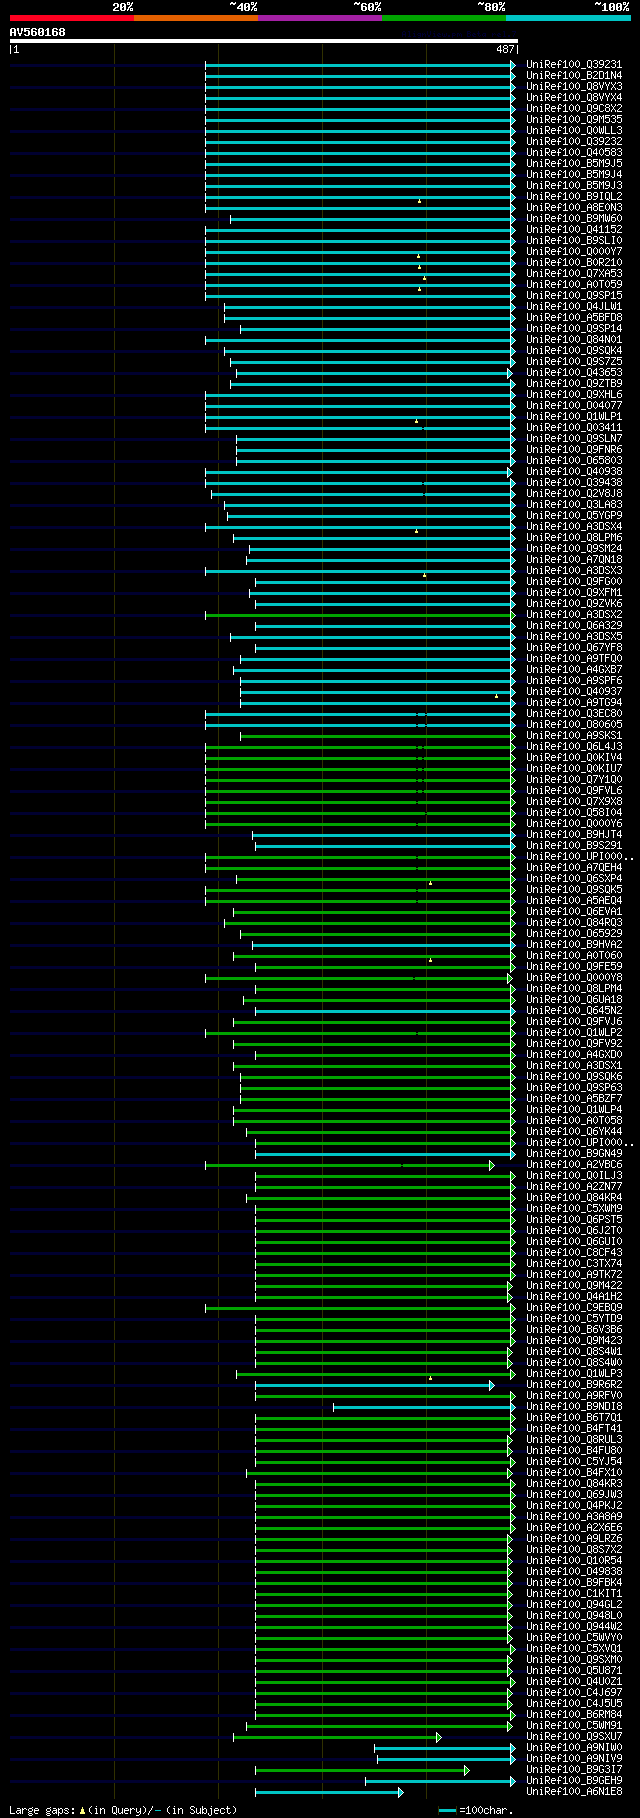Screen dimensions: 640x1818
Task: Click the query gap marker on UniRef100_Q7XA53 row
Action: (x=424, y=278)
